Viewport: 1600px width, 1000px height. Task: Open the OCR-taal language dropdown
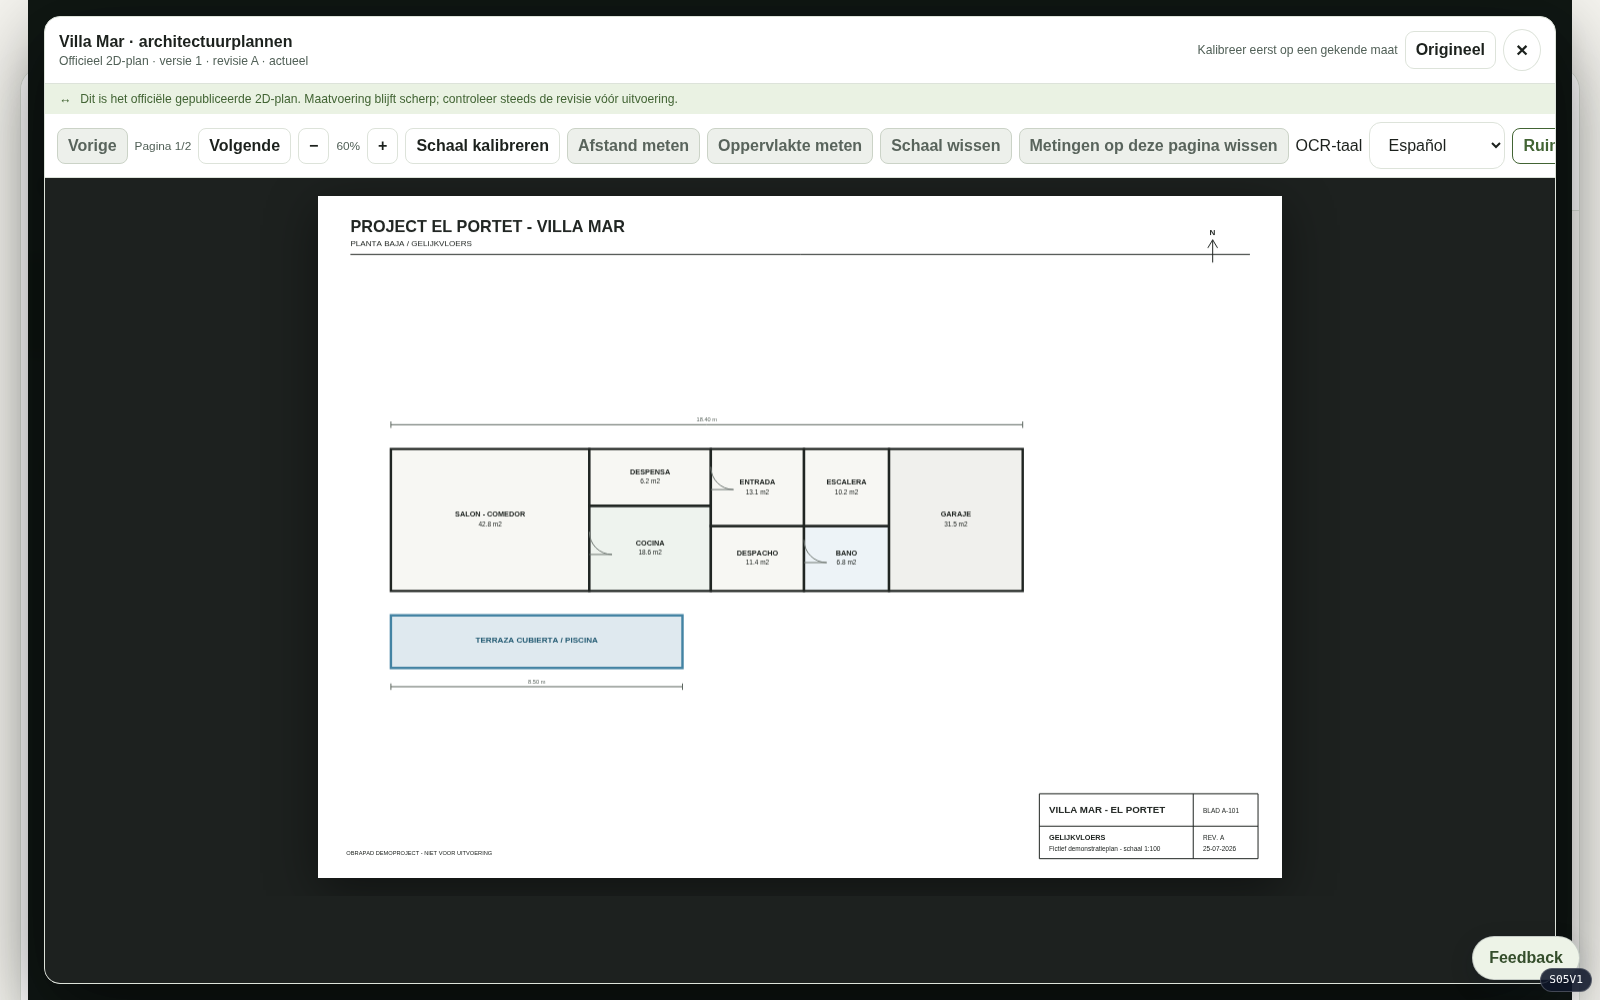[1436, 146]
